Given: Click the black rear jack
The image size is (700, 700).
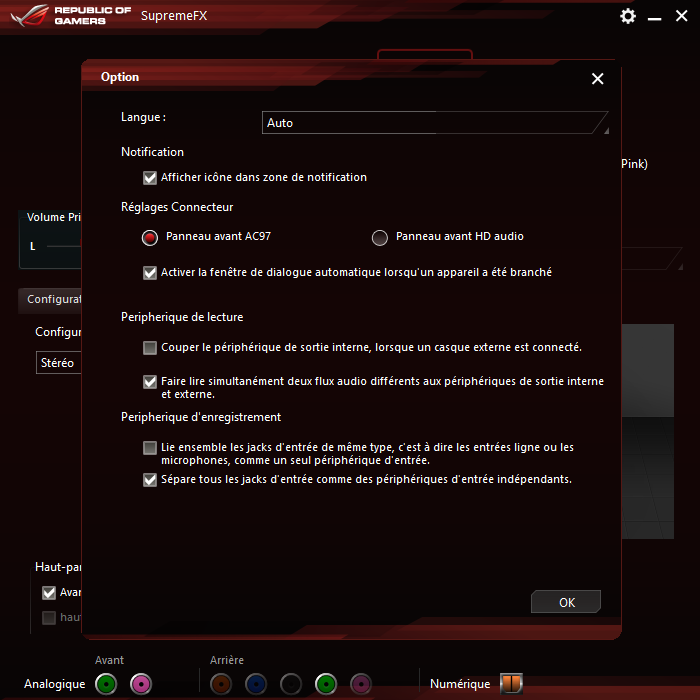Looking at the screenshot, I should [x=291, y=683].
